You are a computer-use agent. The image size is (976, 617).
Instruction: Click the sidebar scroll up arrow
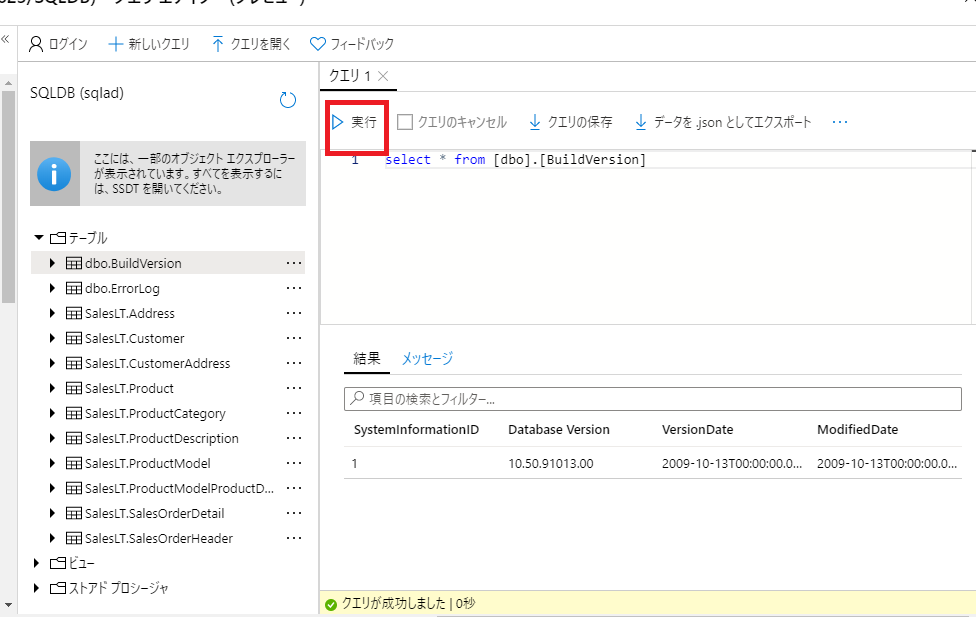(x=8, y=82)
